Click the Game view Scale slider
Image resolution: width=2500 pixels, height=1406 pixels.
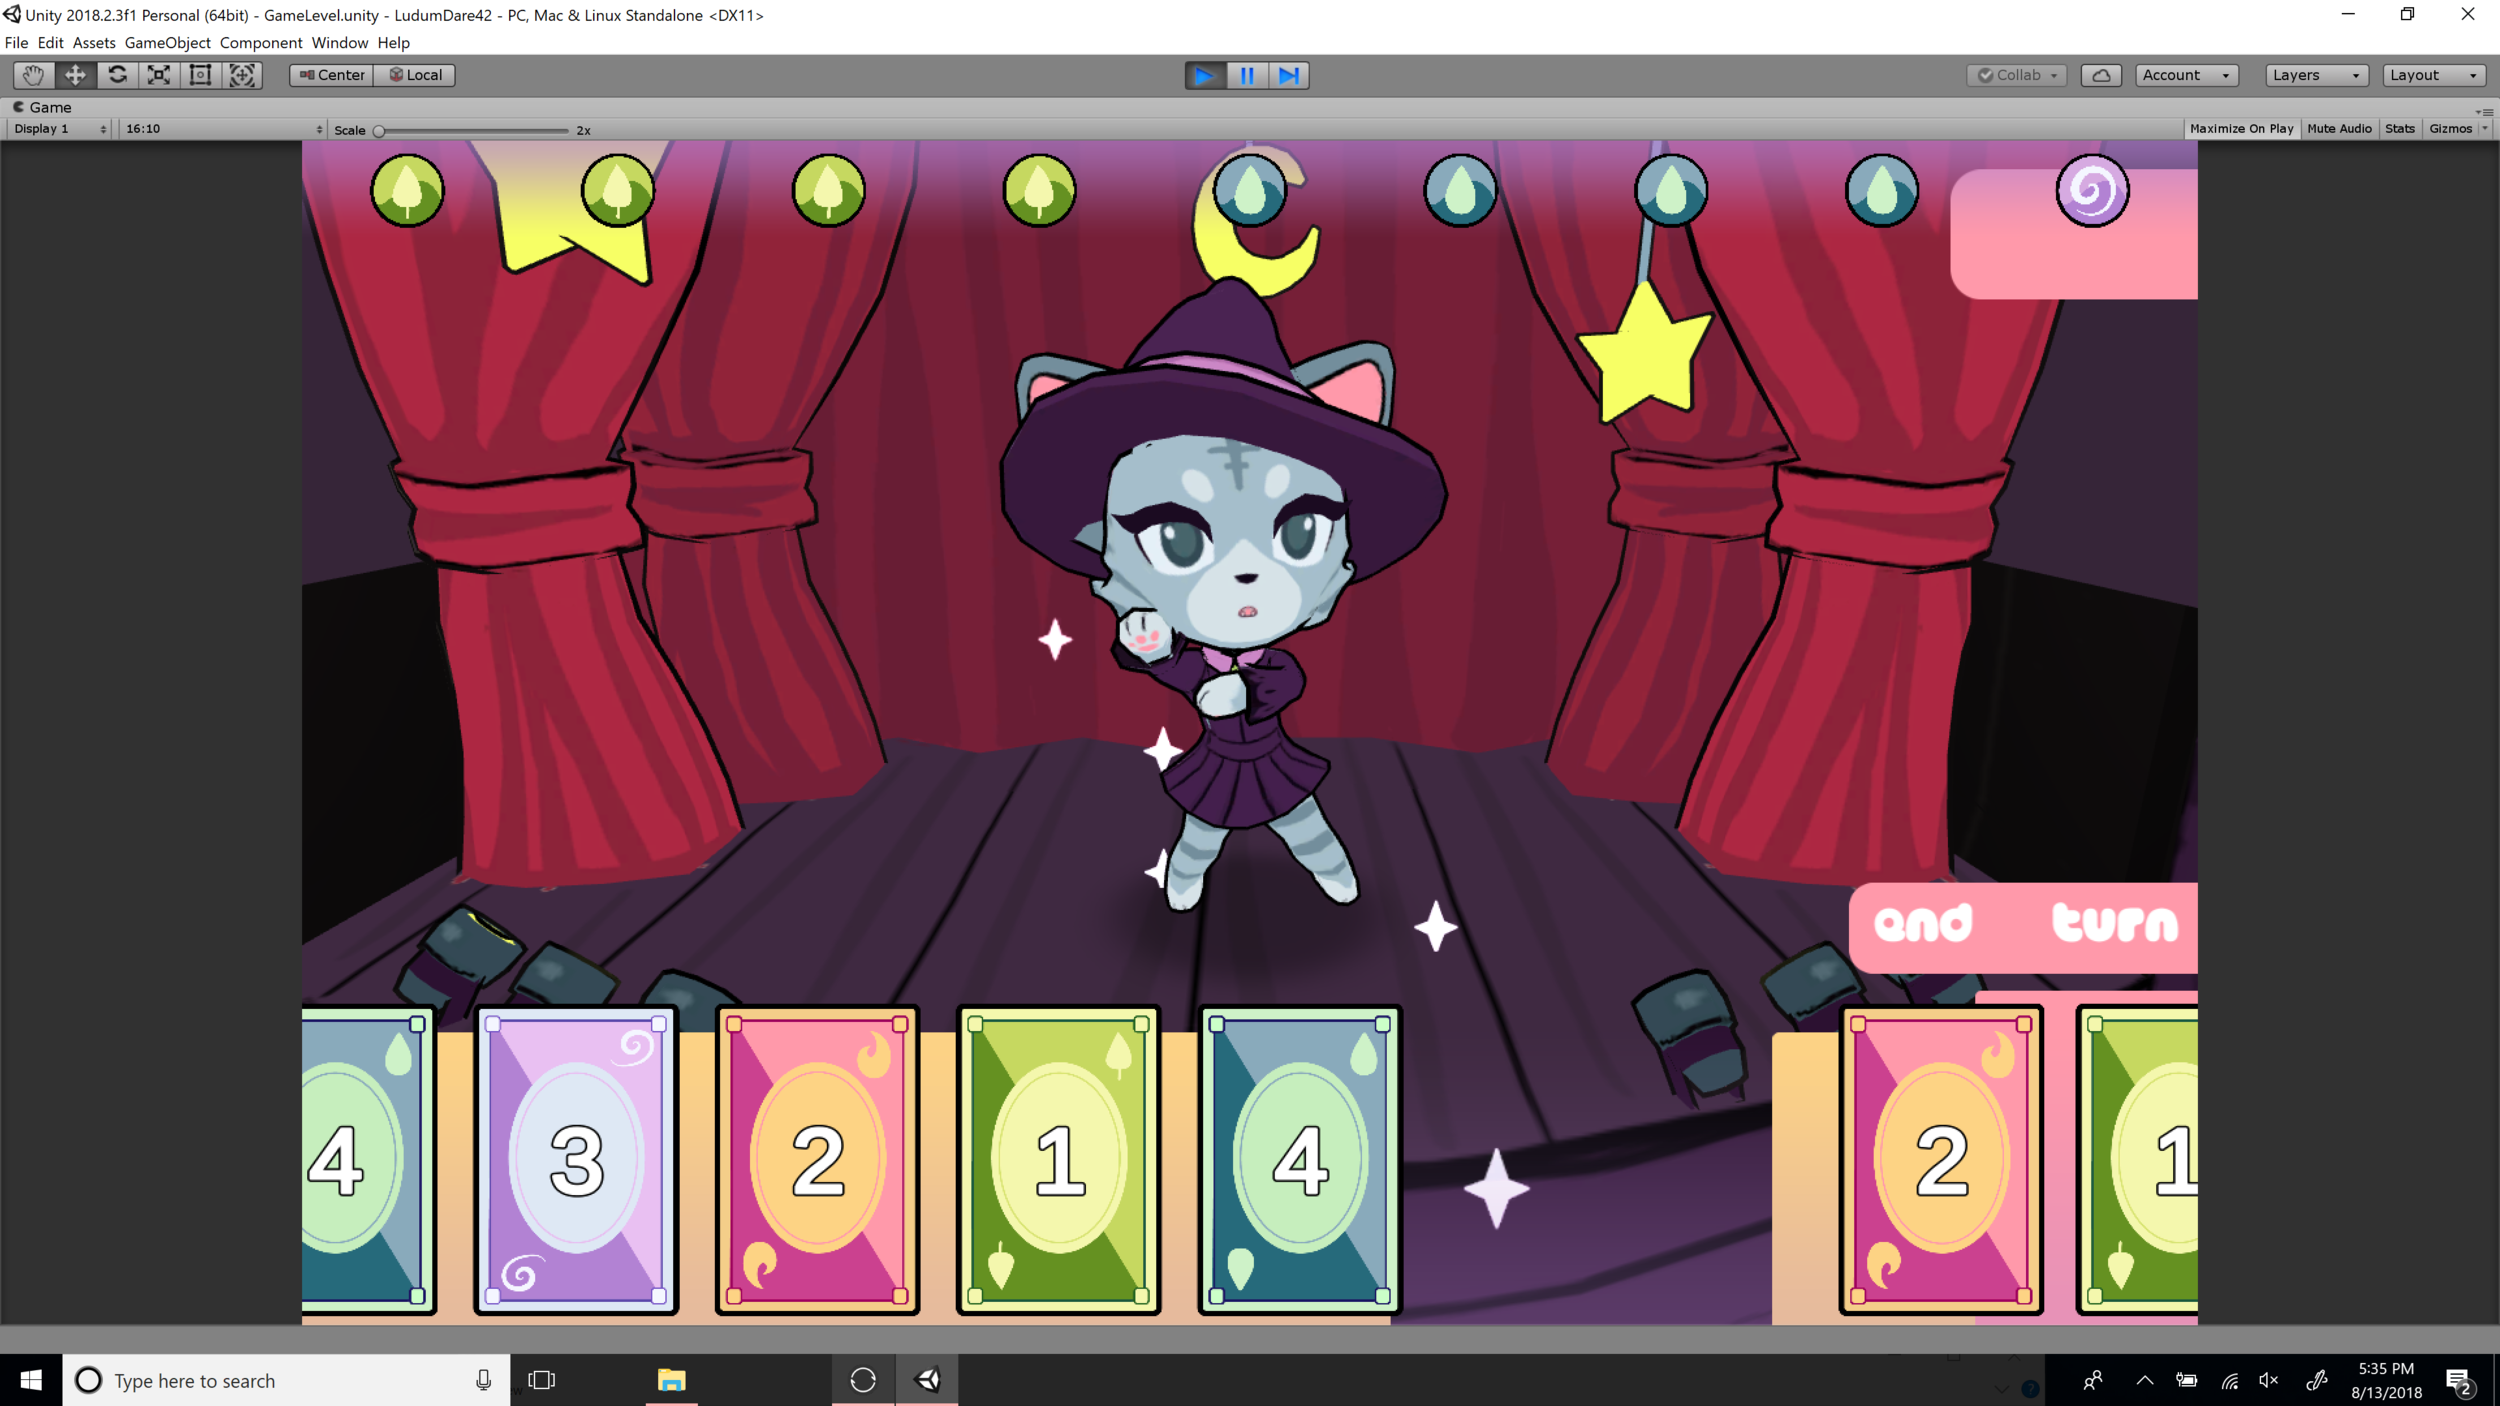[x=470, y=131]
